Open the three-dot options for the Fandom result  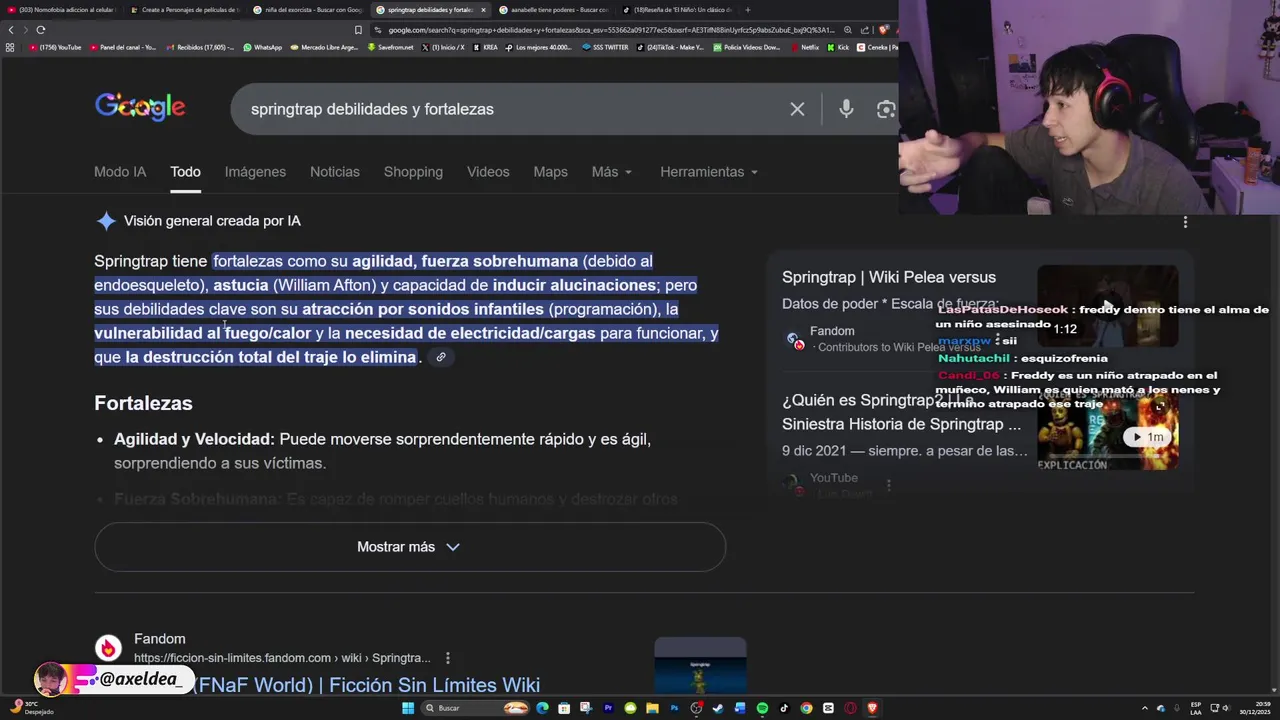[448, 658]
